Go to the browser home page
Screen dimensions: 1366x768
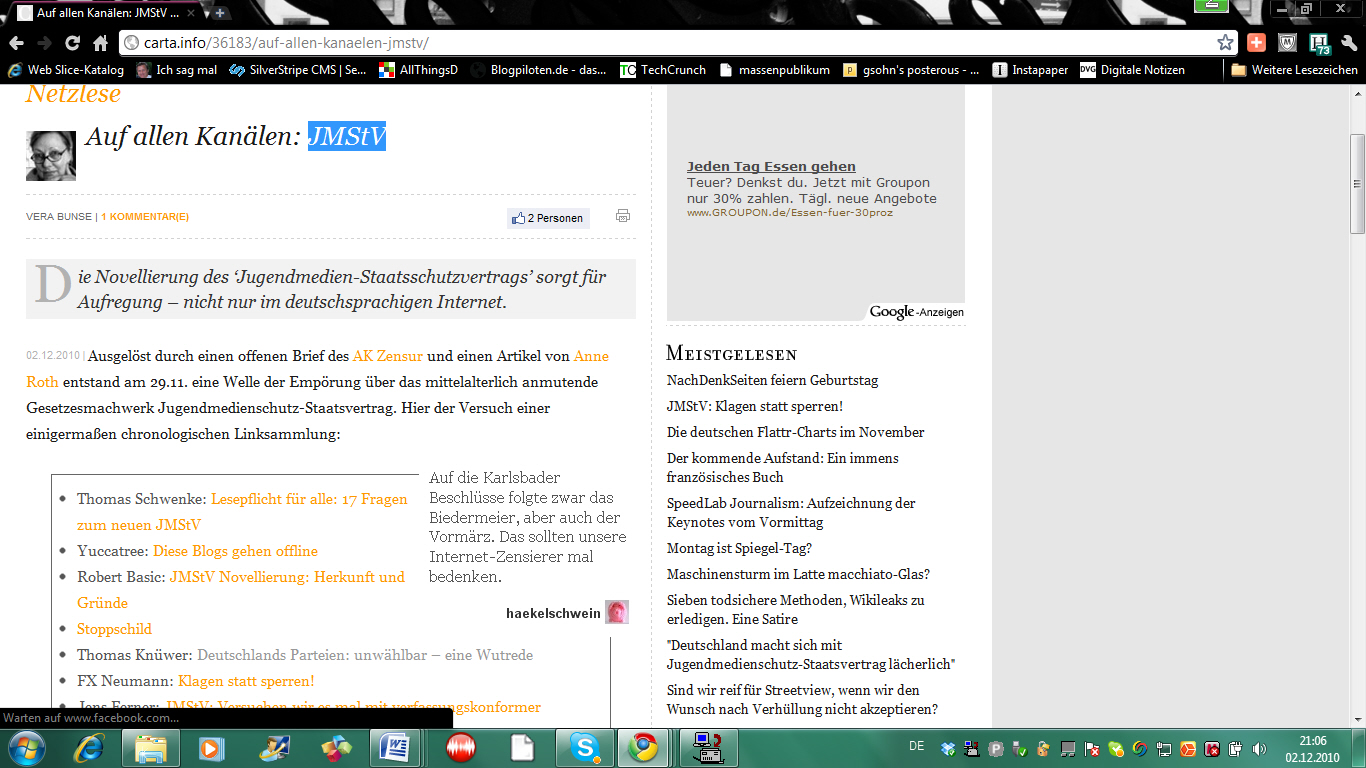100,43
